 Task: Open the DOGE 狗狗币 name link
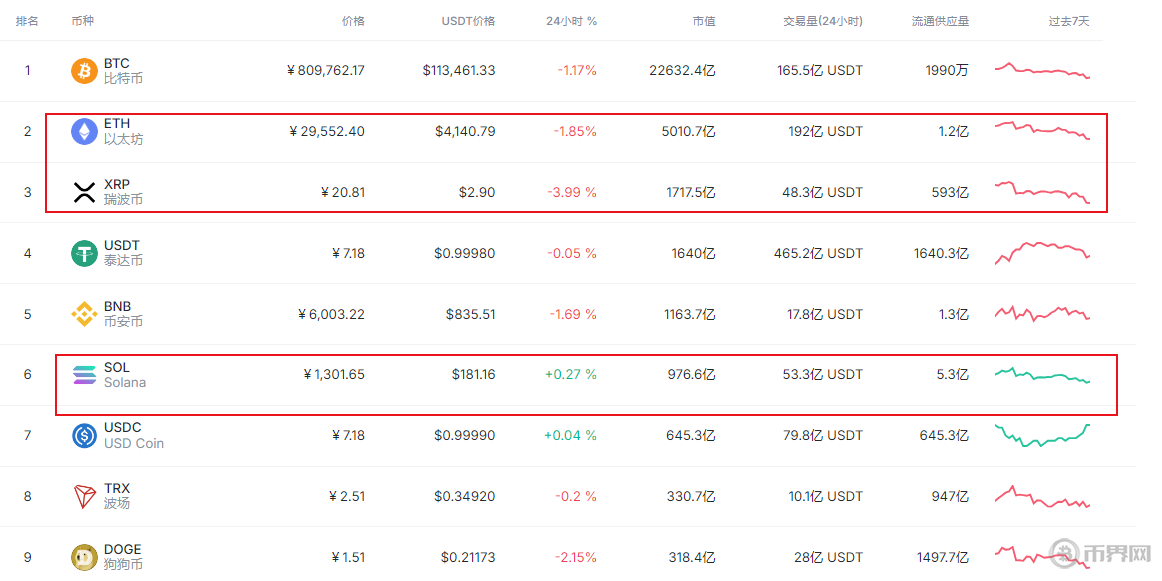[x=122, y=557]
